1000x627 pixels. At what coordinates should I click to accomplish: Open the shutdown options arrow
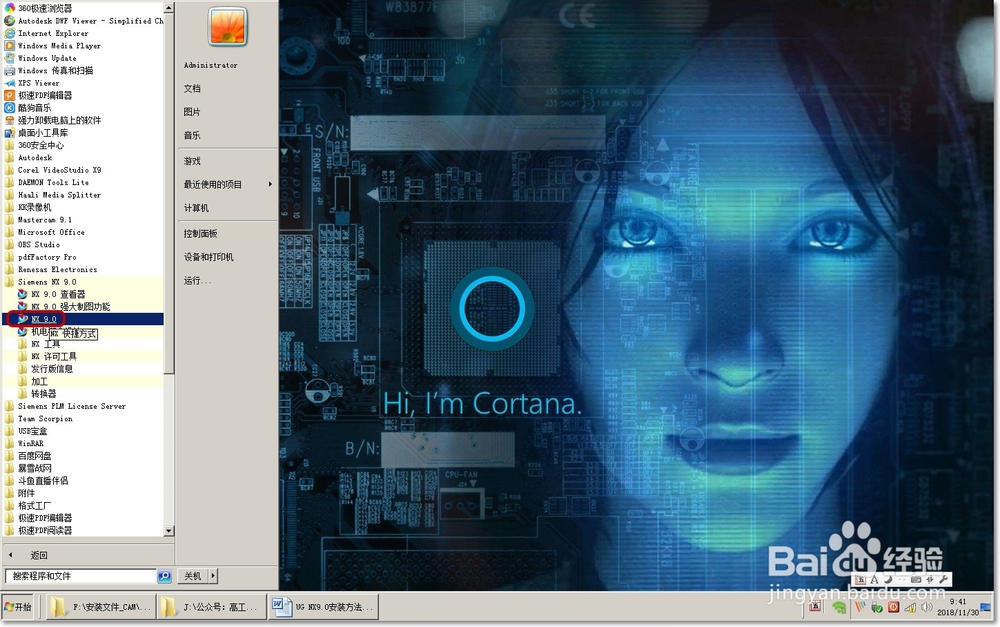213,575
